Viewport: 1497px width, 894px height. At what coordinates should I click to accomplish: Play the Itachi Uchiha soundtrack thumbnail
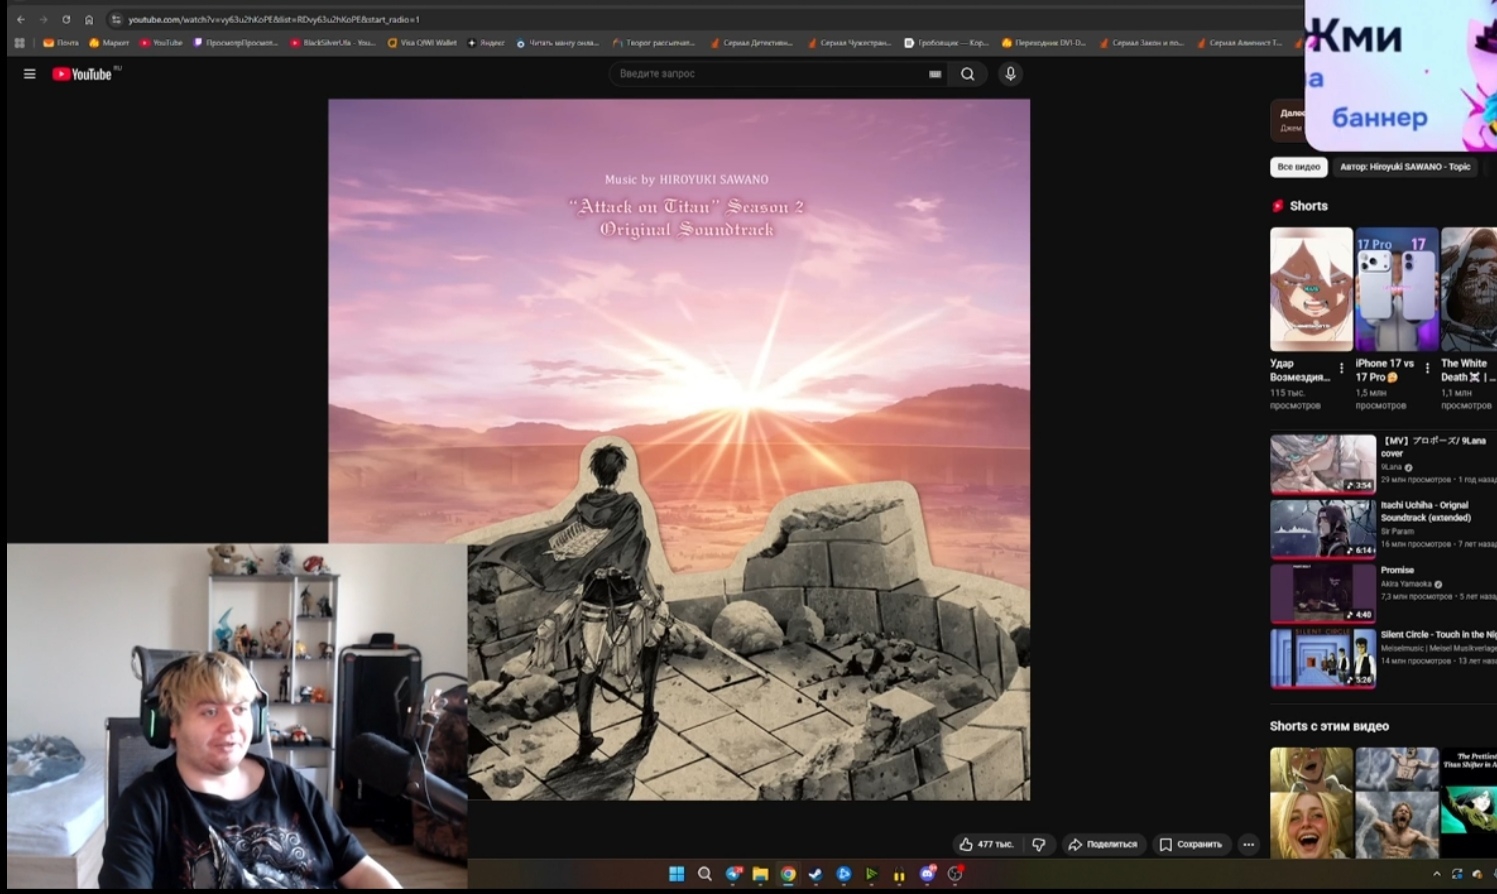[x=1323, y=529]
